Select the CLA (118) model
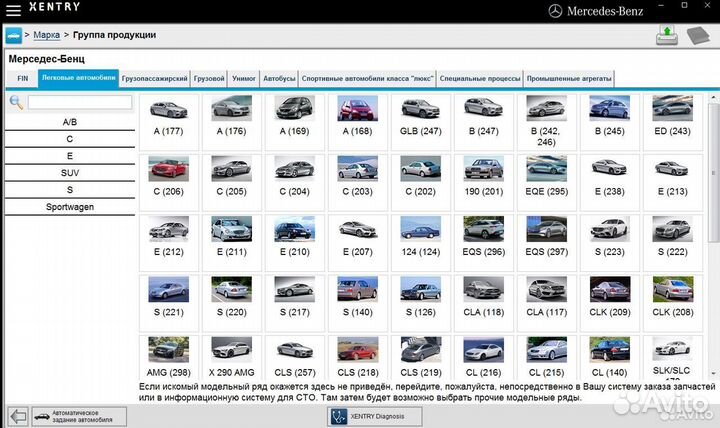This screenshot has height=428, width=720. (x=484, y=303)
